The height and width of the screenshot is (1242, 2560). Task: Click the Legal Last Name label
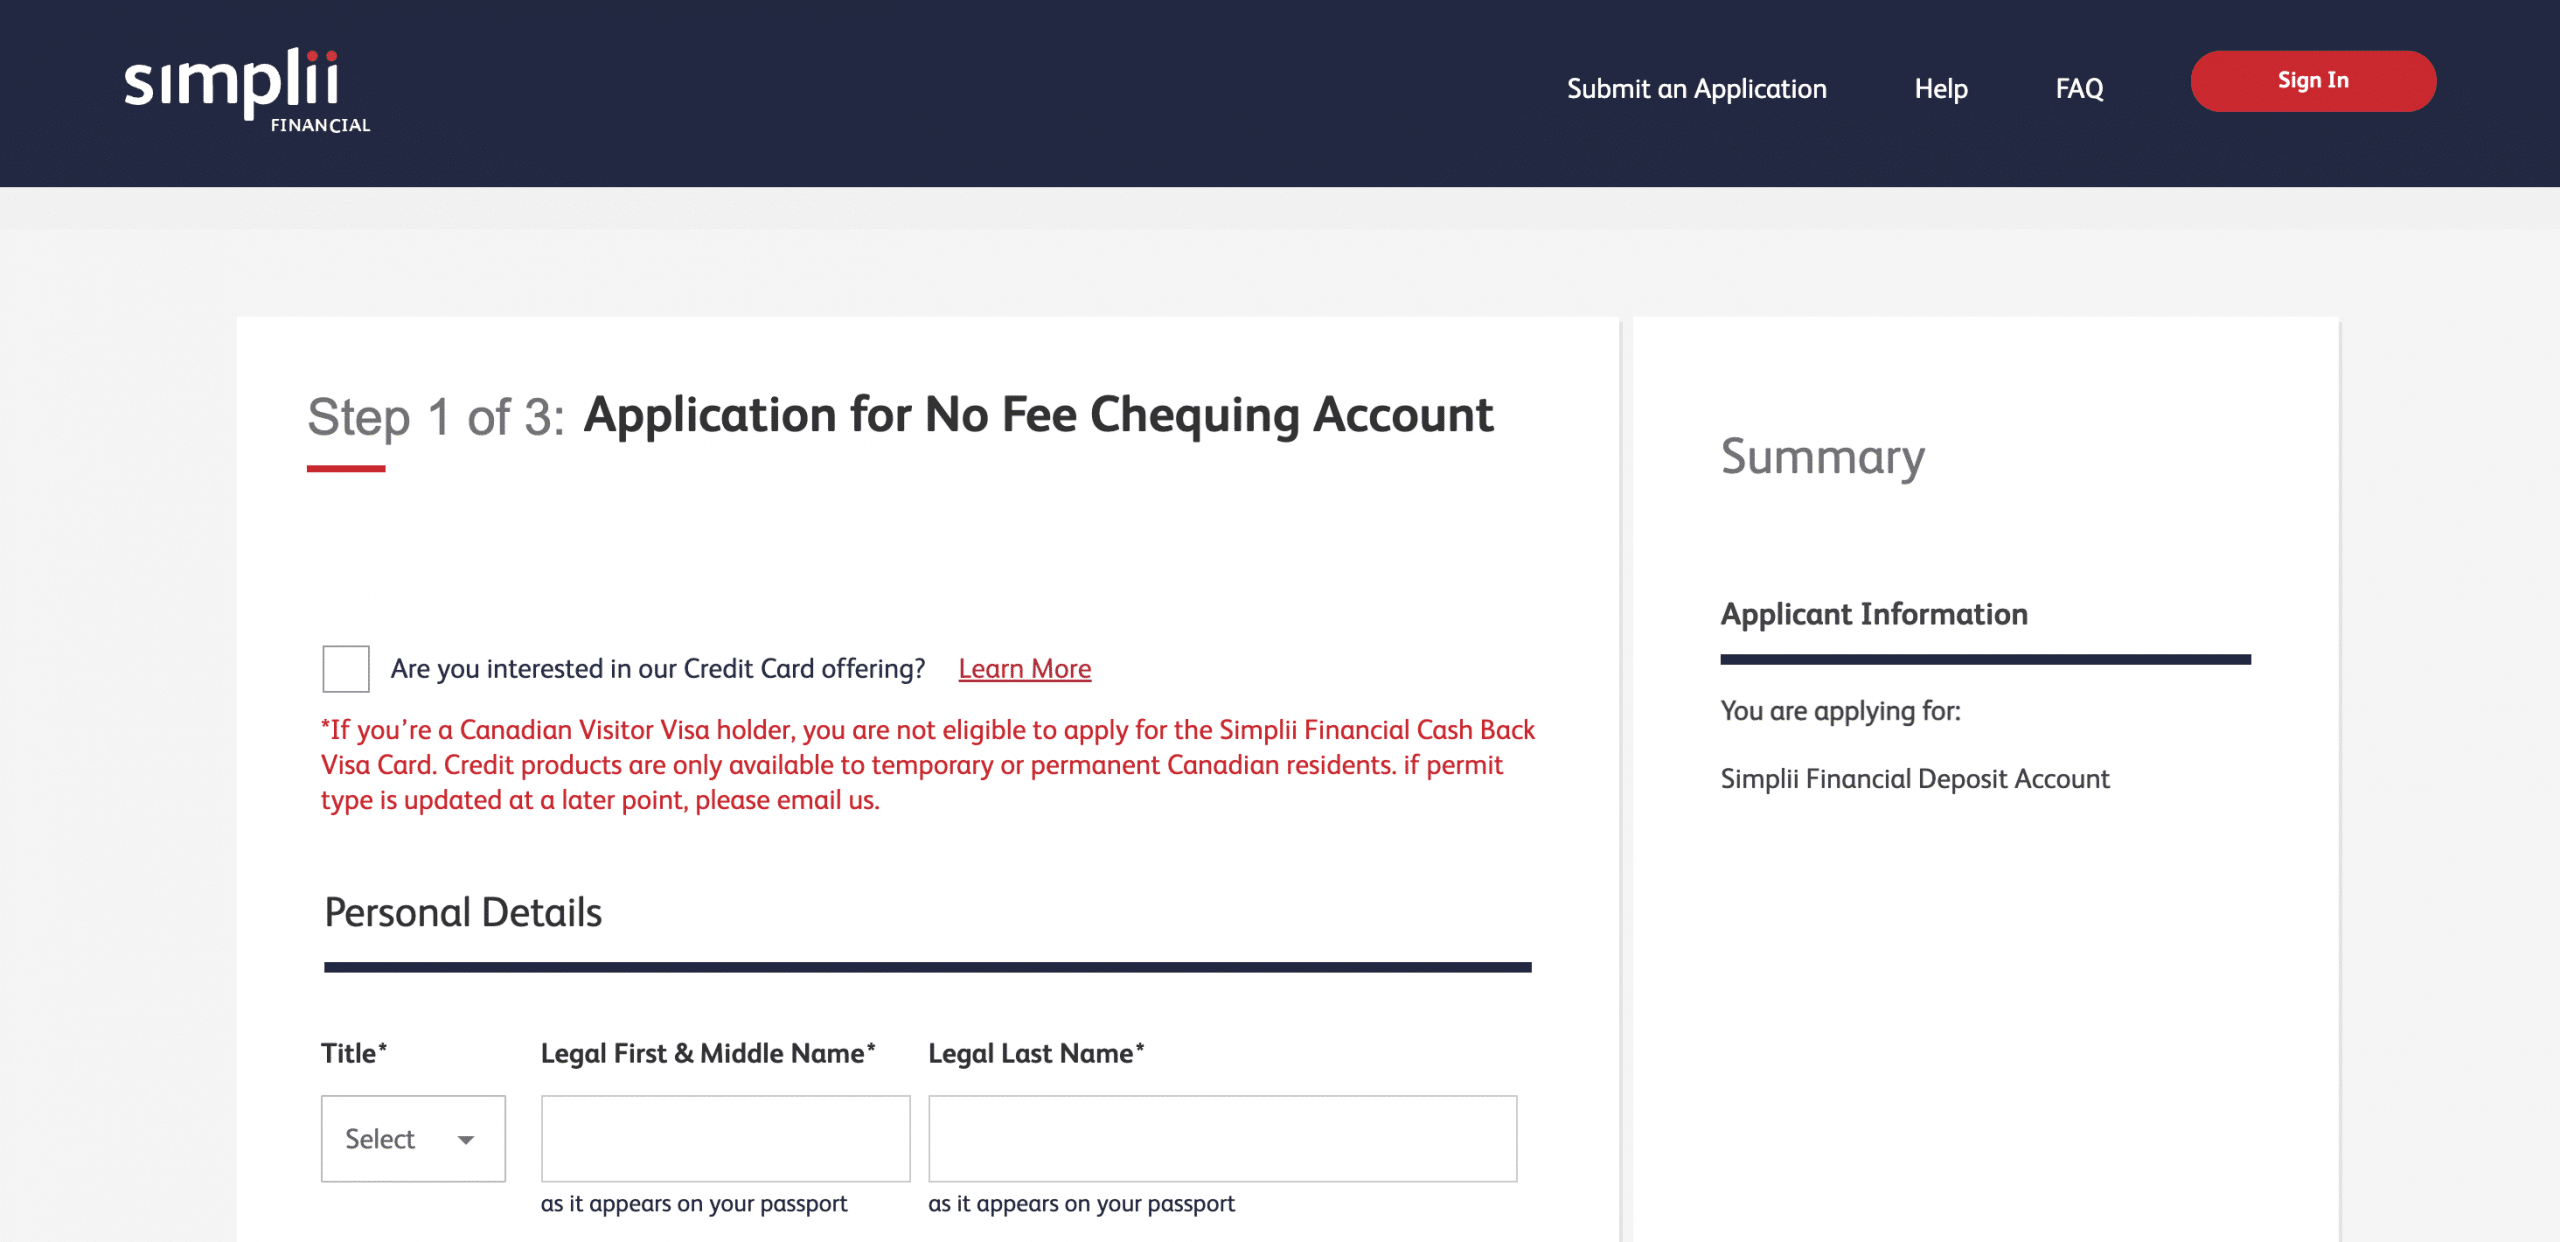pos(1035,1053)
